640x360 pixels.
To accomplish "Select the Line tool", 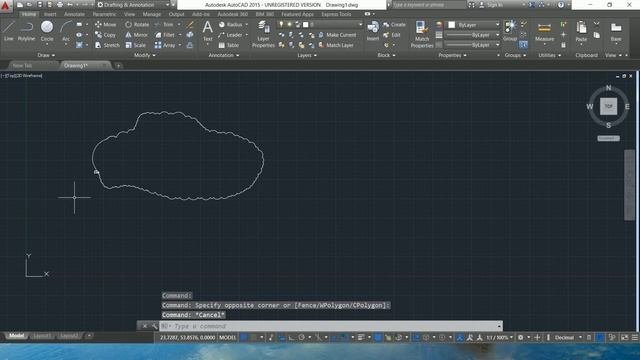I will (x=9, y=31).
